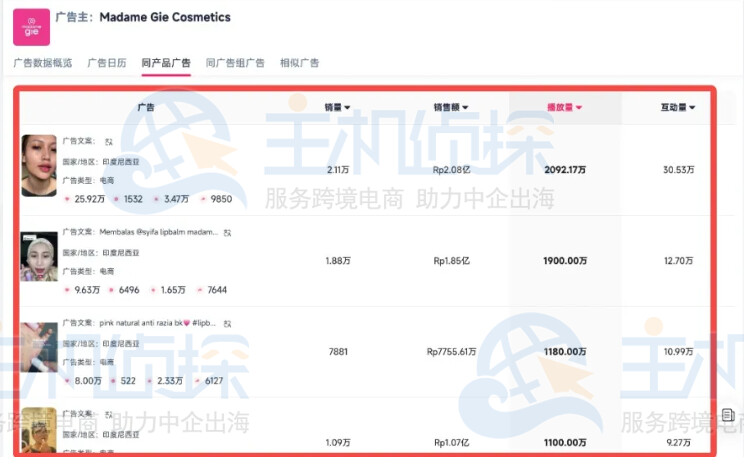The width and height of the screenshot is (744, 465).
Task: Select play count 1180.00万
Action: [x=565, y=352]
